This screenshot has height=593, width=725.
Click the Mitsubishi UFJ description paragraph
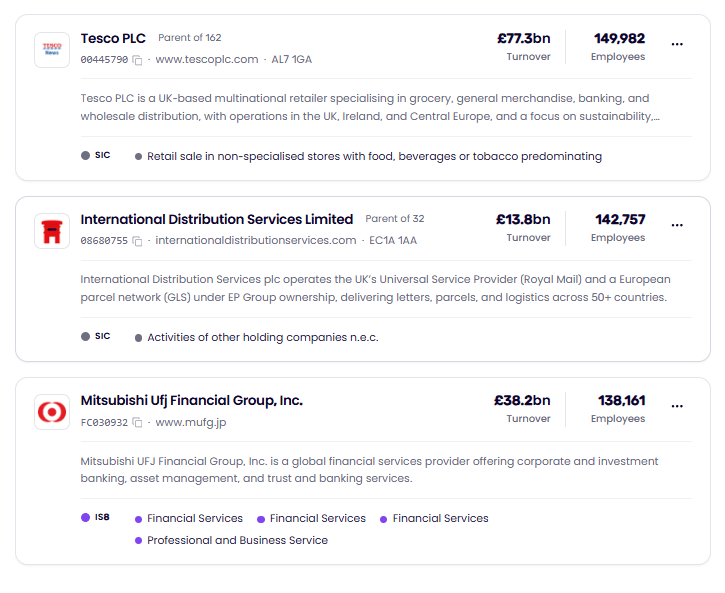point(369,470)
